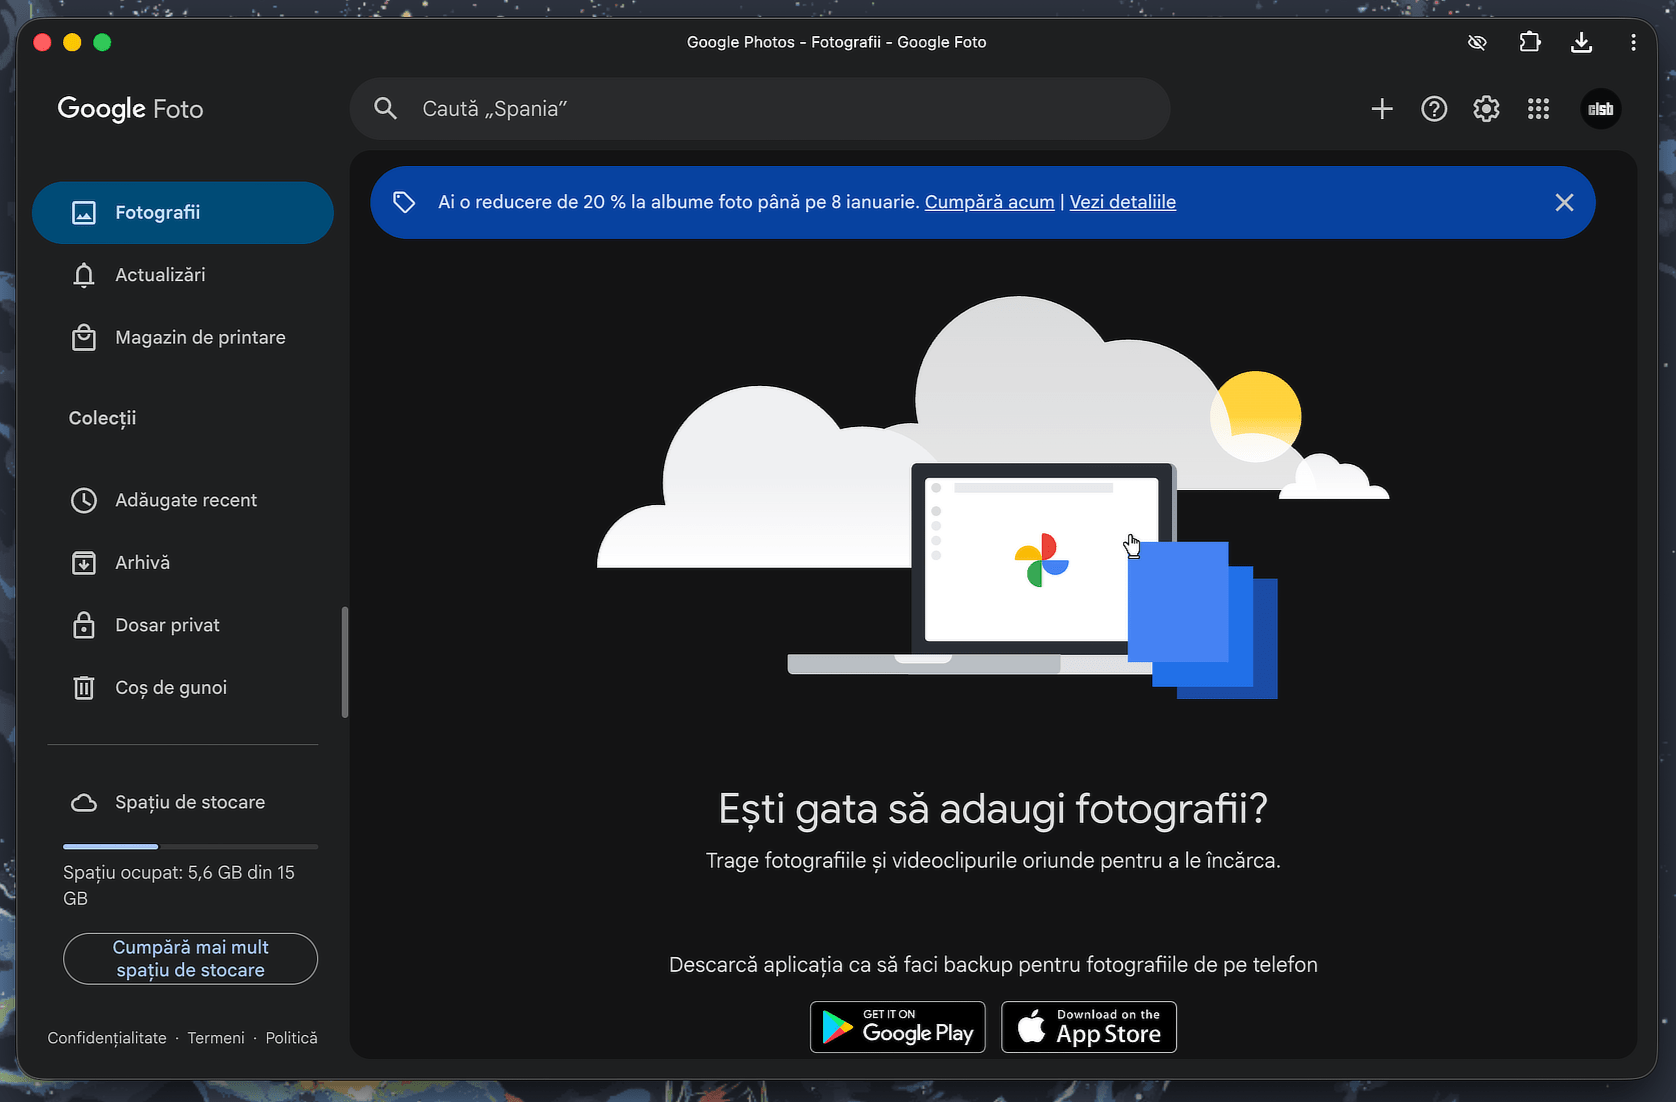This screenshot has width=1676, height=1102.
Task: Click the browser extensions puzzle icon
Action: tap(1529, 42)
